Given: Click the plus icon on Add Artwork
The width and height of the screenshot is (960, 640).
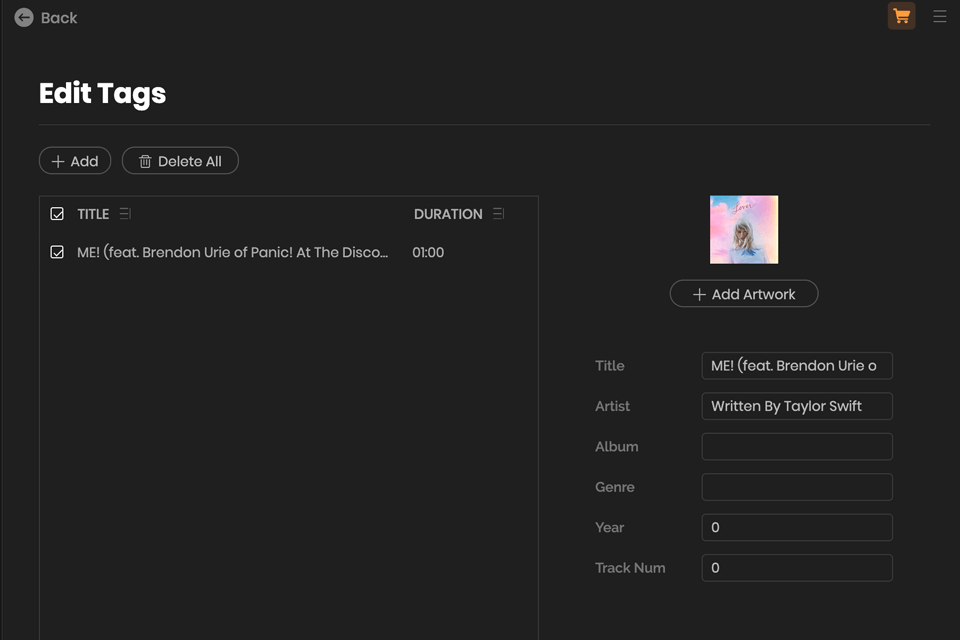Looking at the screenshot, I should point(699,294).
